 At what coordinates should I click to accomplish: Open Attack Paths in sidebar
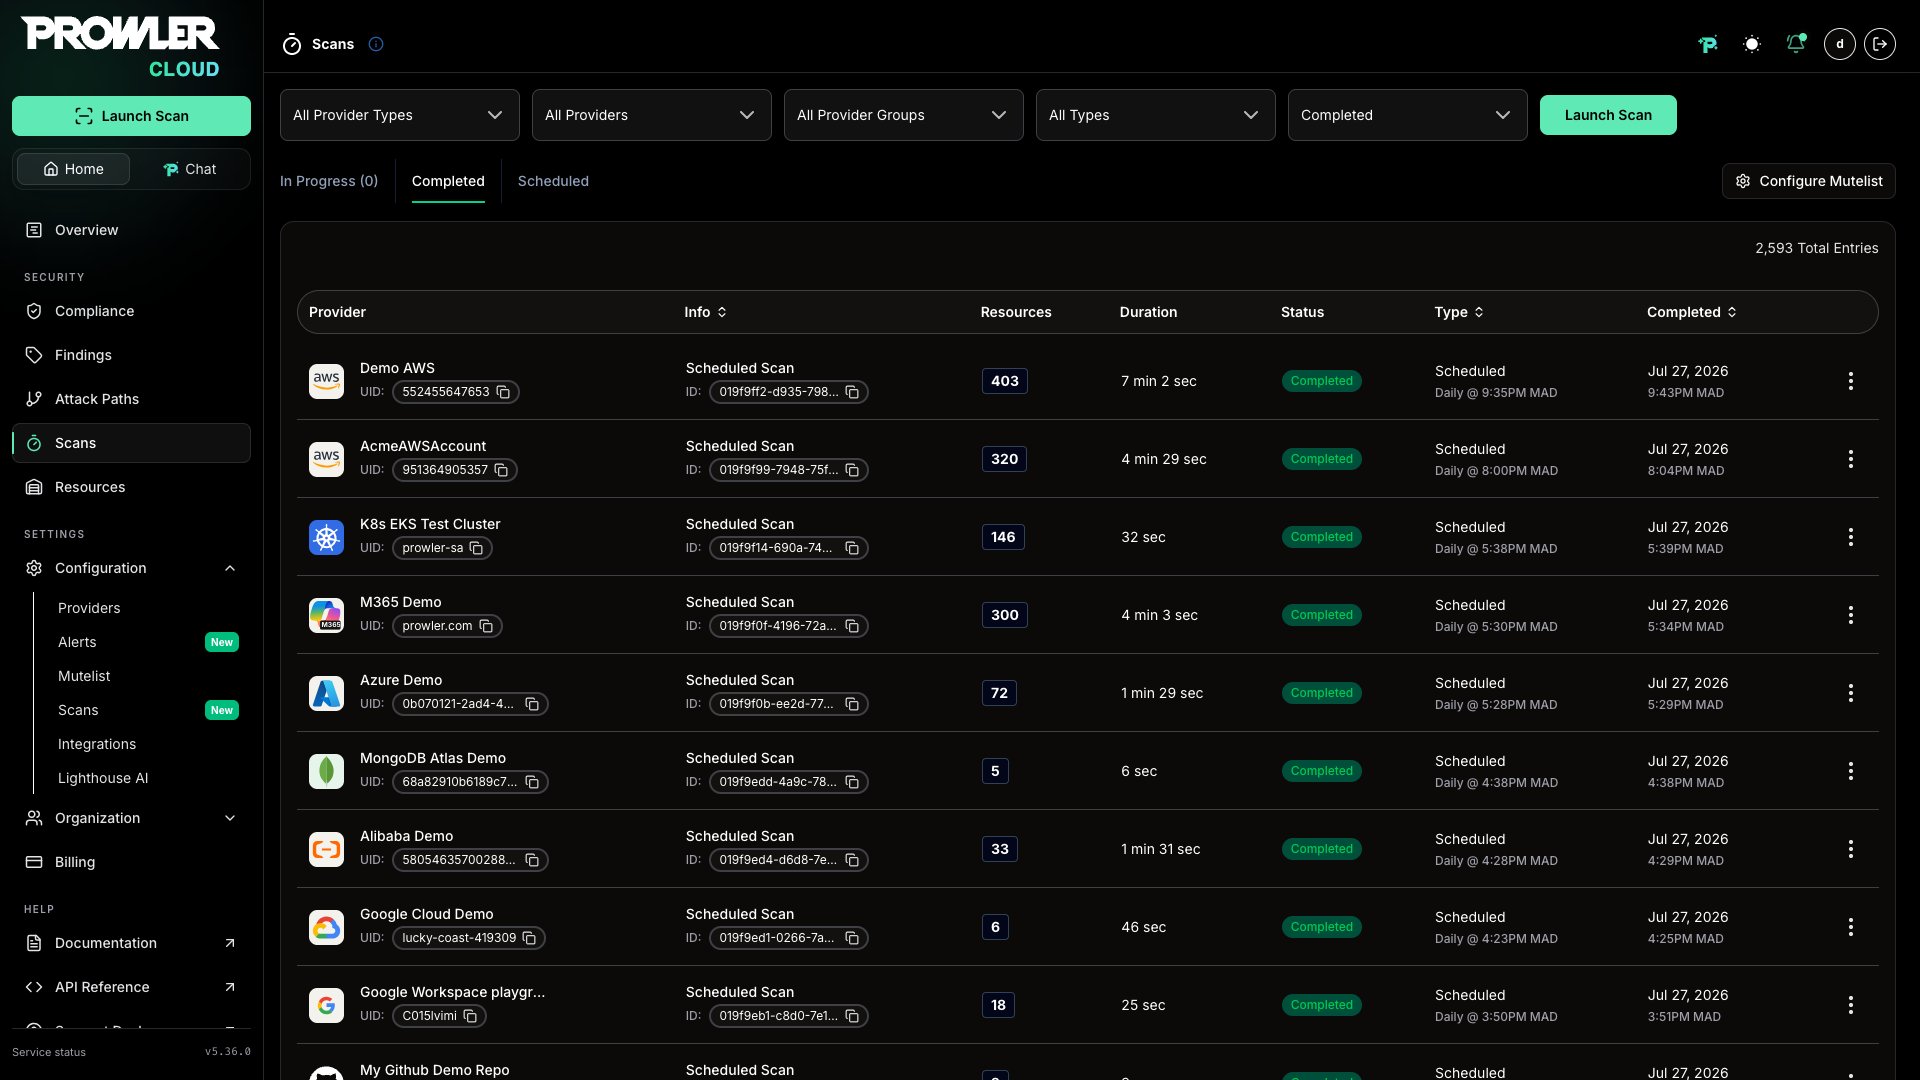pyautogui.click(x=131, y=399)
